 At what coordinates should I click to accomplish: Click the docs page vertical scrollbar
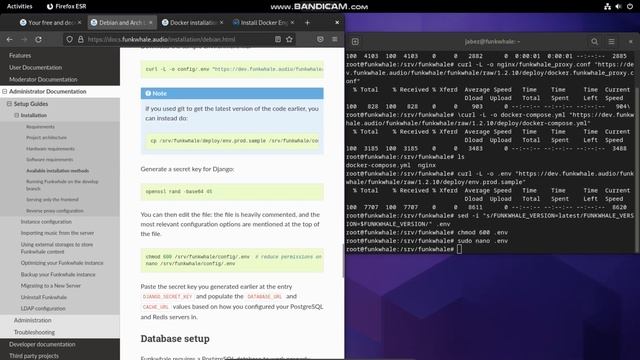tap(342, 261)
